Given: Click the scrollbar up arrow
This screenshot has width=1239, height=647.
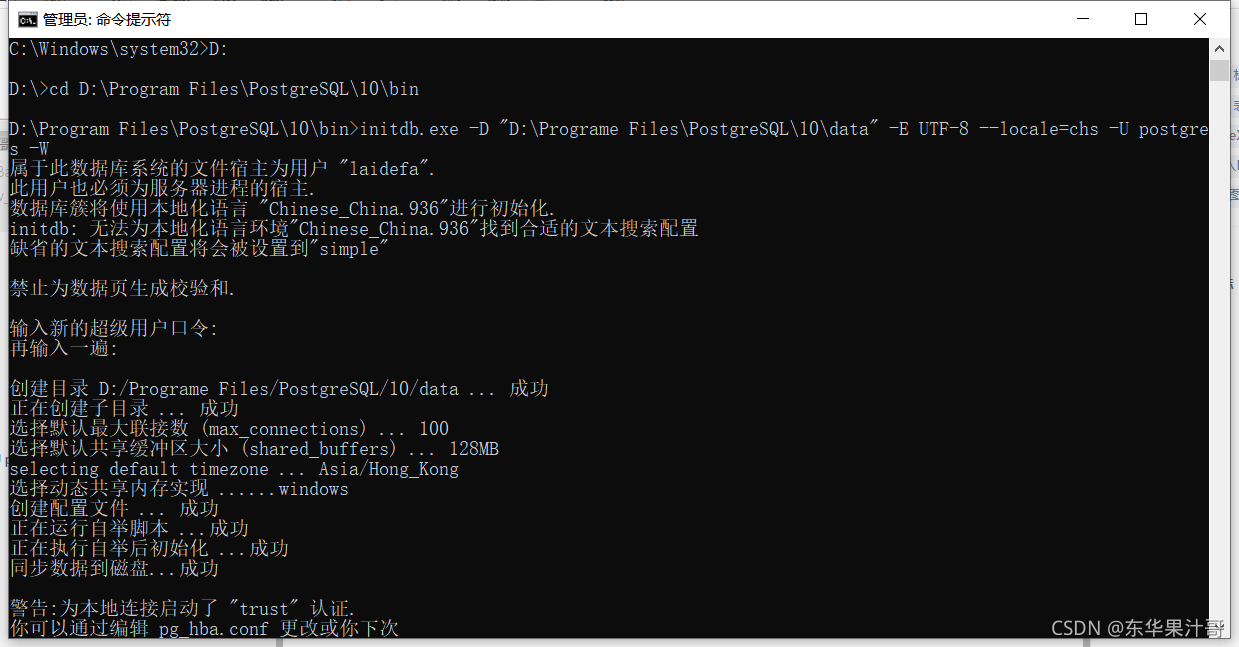Looking at the screenshot, I should pos(1220,47).
